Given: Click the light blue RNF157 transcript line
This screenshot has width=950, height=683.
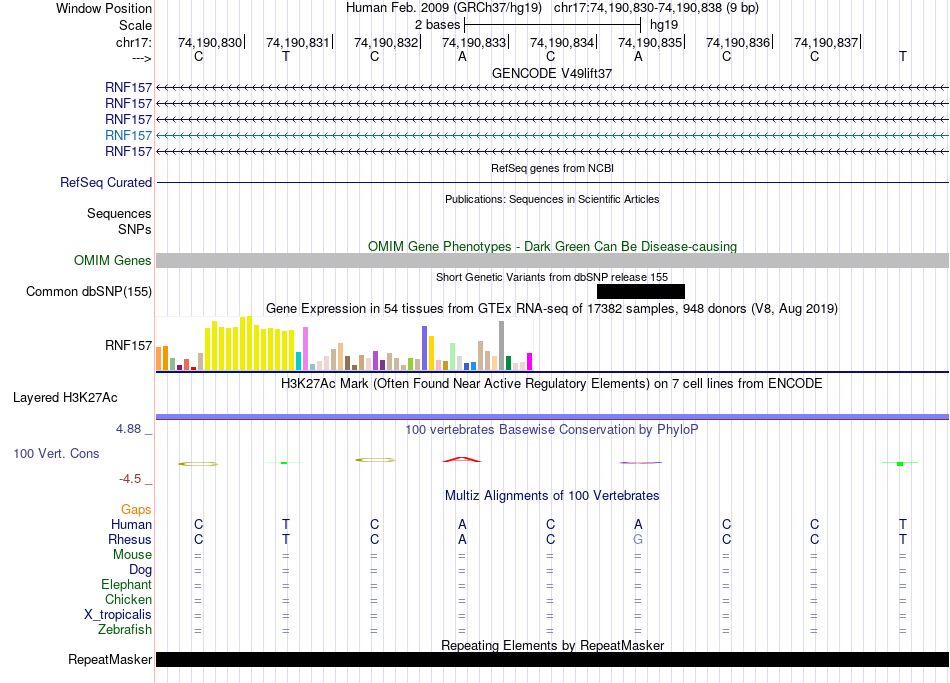Looking at the screenshot, I should click(x=552, y=135).
